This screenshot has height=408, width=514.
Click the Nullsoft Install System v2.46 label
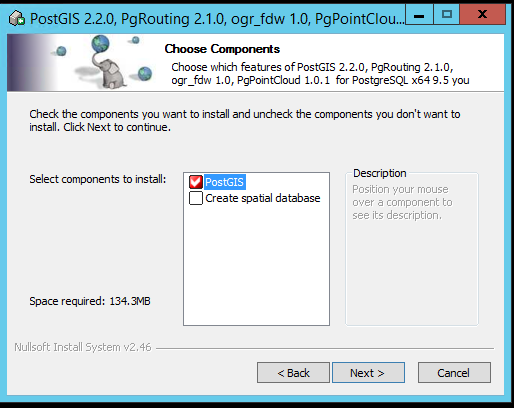83,347
